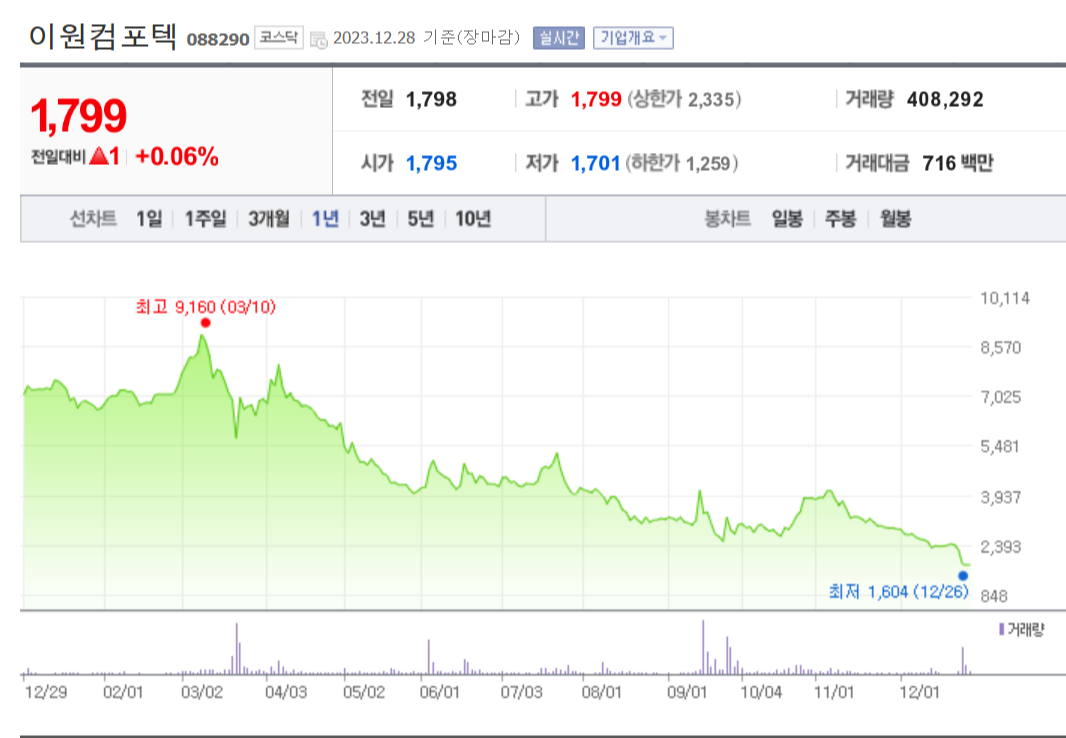The image size is (1066, 738).
Task: Click the 선차트 section label
Action: tap(93, 219)
